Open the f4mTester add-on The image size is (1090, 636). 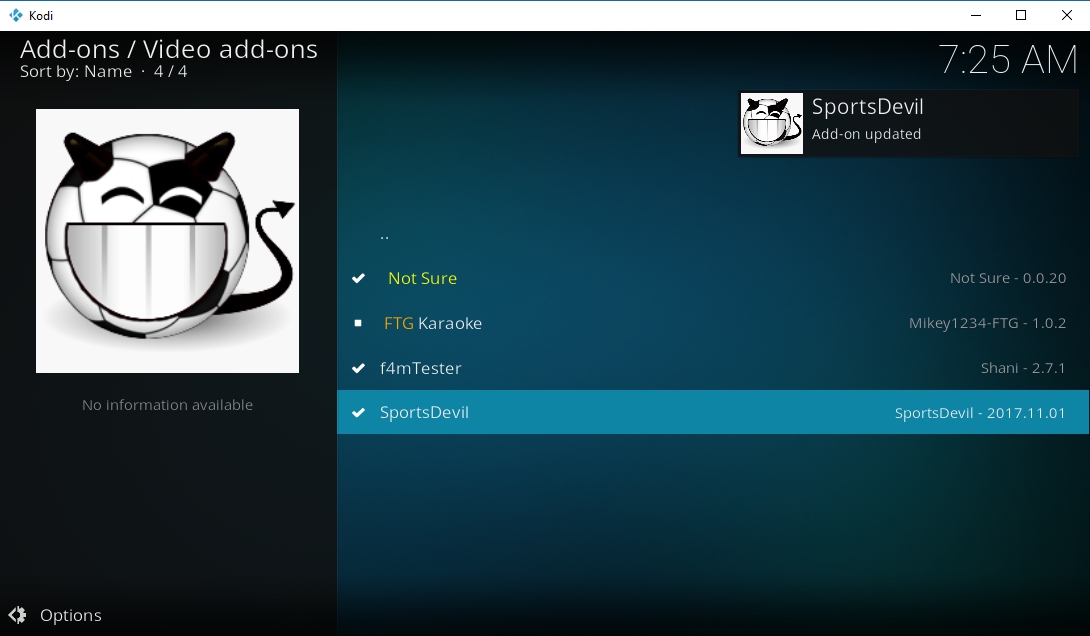click(x=713, y=368)
